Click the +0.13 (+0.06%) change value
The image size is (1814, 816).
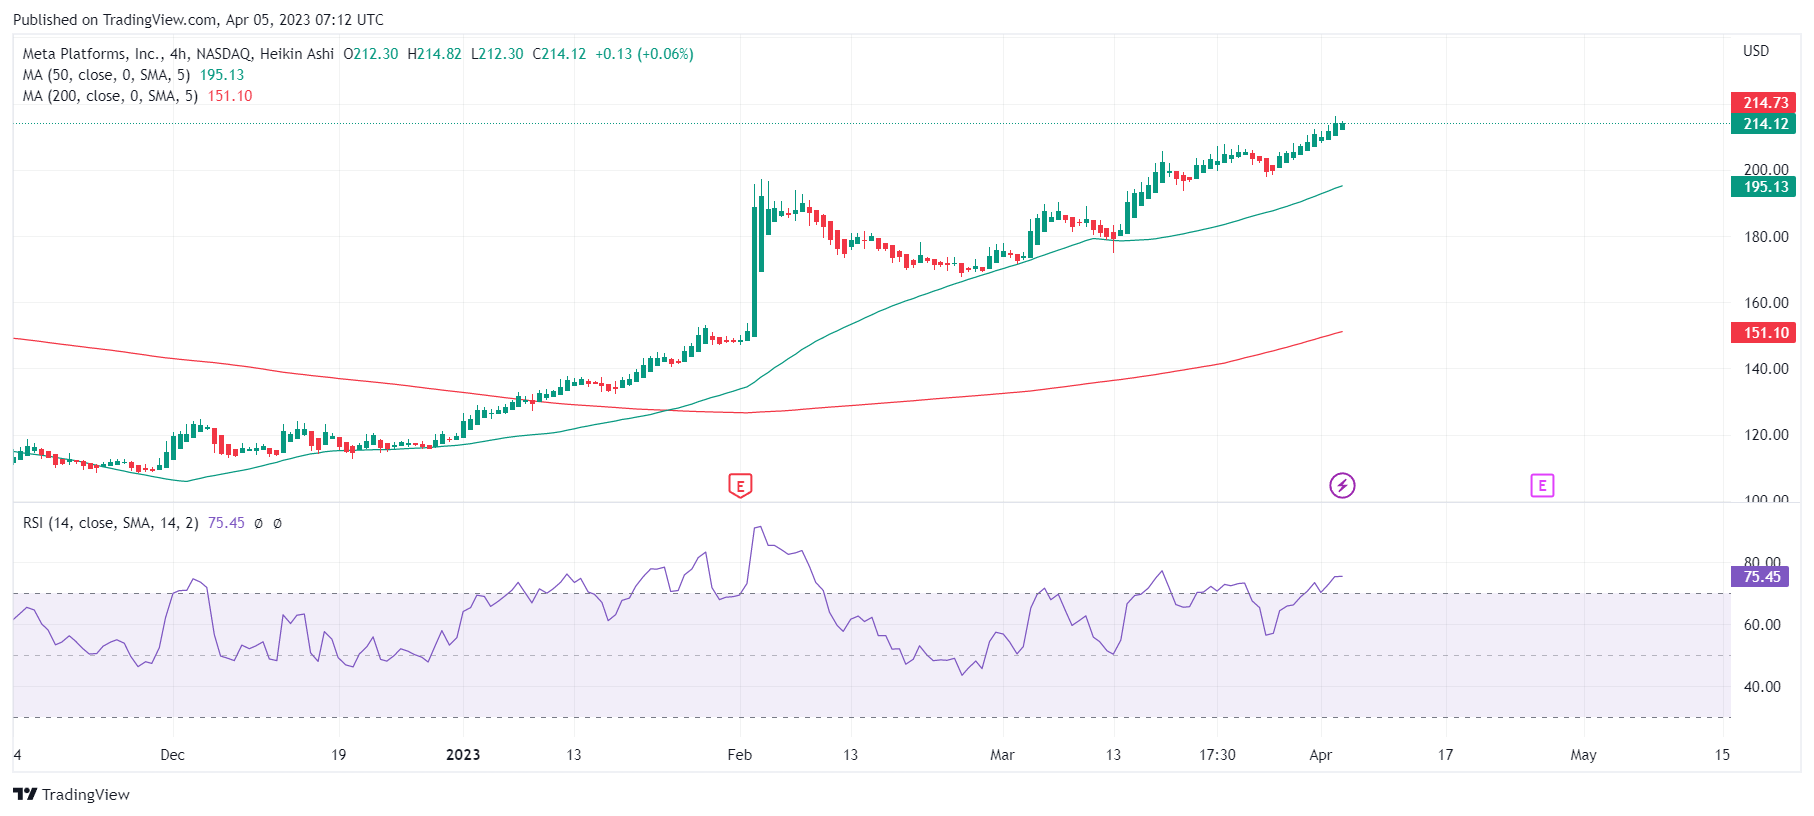[x=644, y=54]
